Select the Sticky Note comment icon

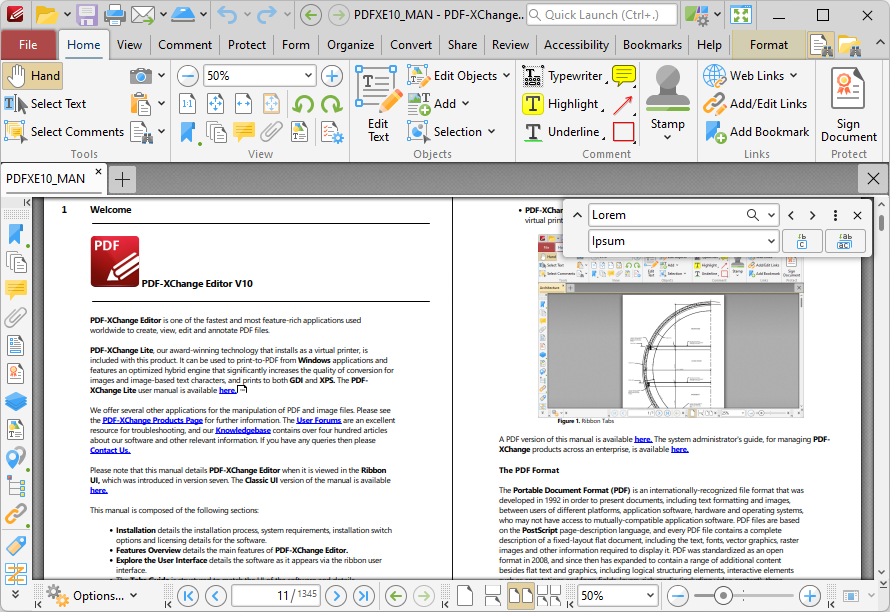click(x=623, y=76)
